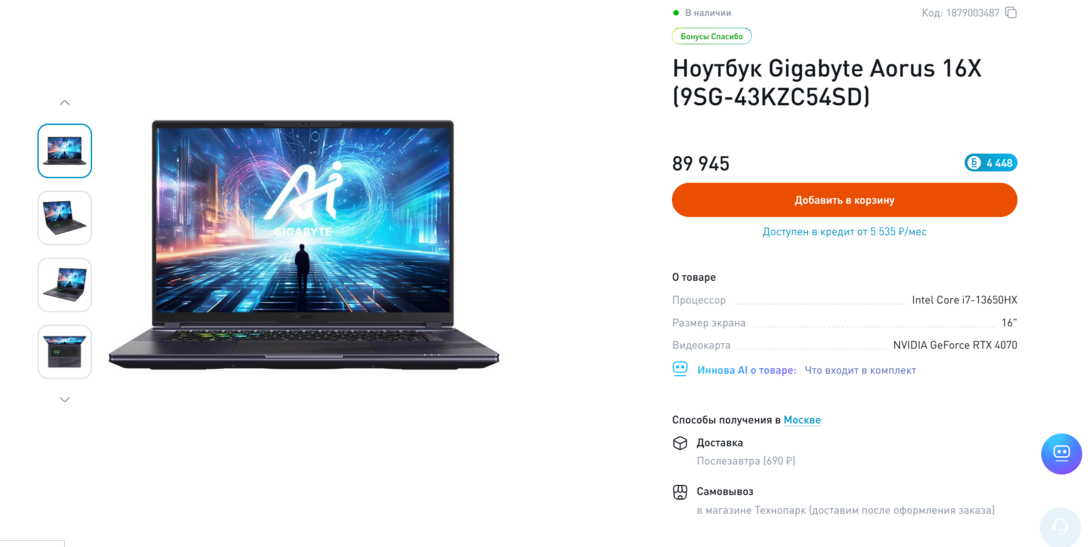Show more thumbnails with the down chevron

tap(65, 400)
